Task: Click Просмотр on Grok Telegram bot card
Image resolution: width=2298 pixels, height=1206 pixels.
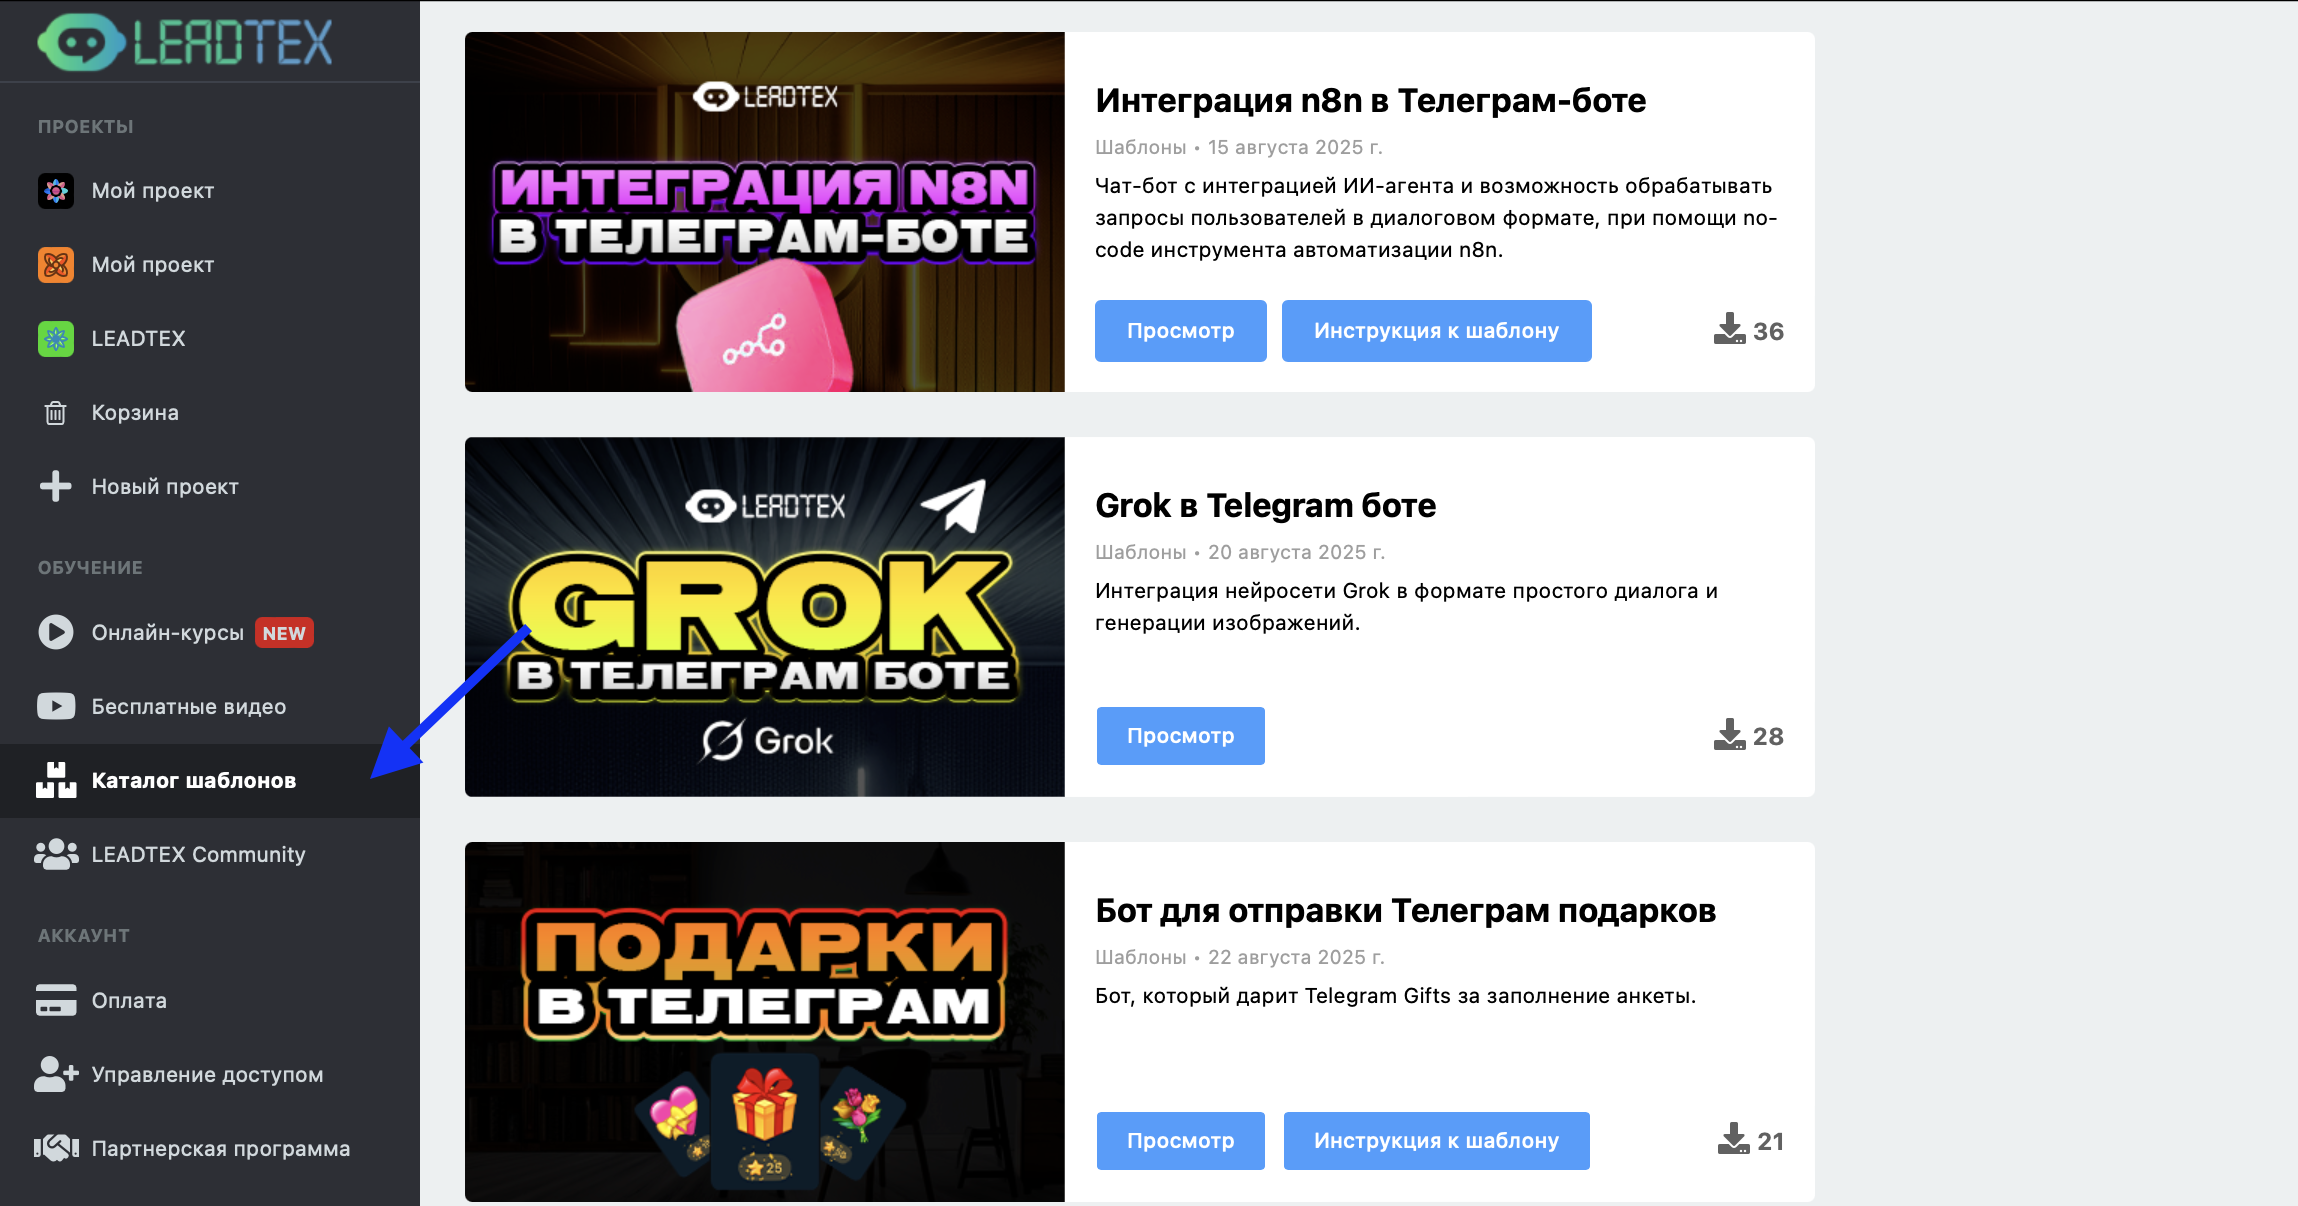Action: [1180, 736]
